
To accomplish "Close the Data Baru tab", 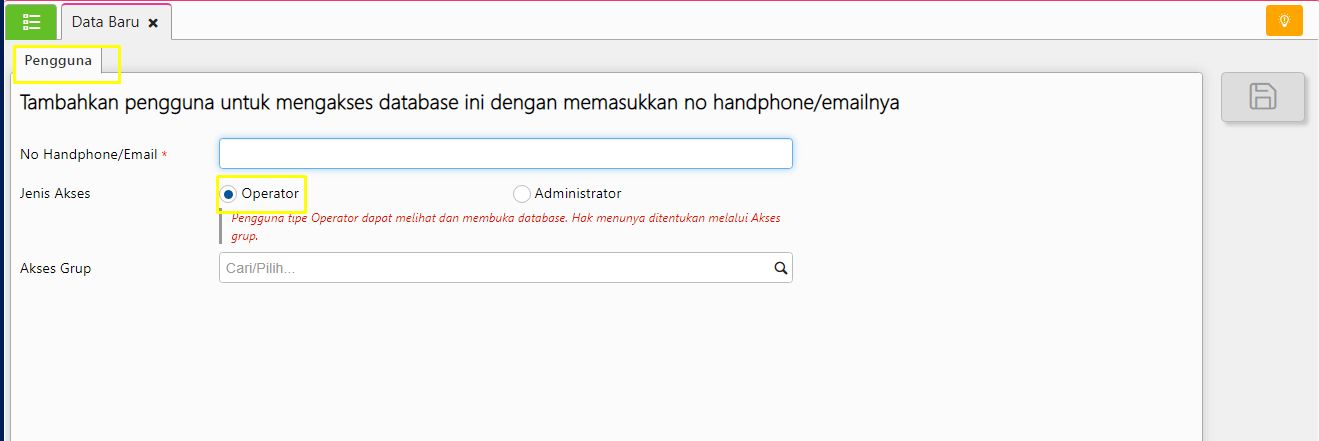I will (x=153, y=22).
